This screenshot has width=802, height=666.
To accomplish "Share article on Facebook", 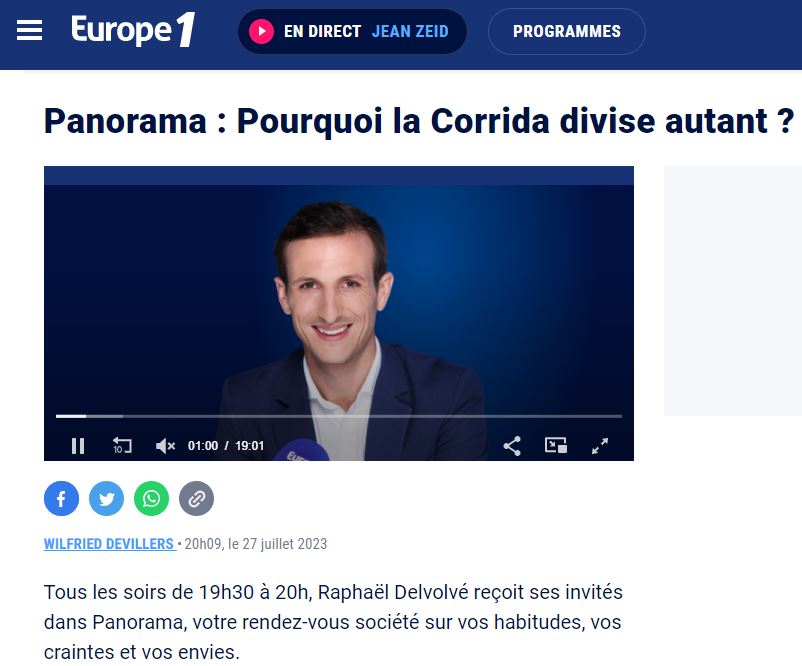I will point(61,498).
